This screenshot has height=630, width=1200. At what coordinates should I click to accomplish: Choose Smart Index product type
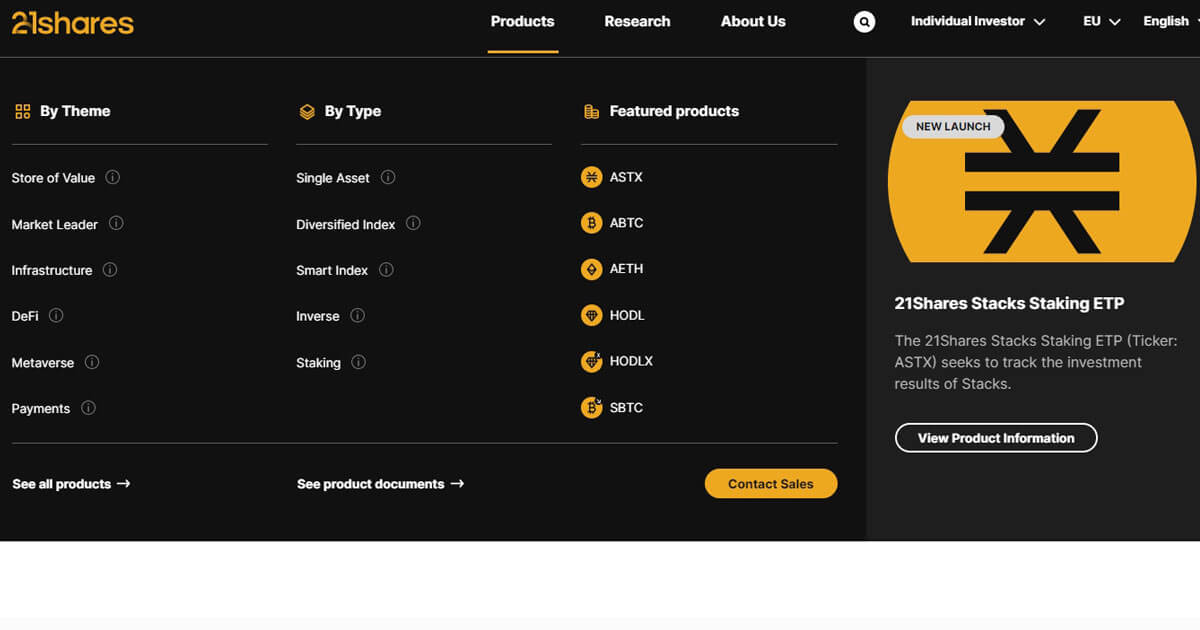(332, 270)
